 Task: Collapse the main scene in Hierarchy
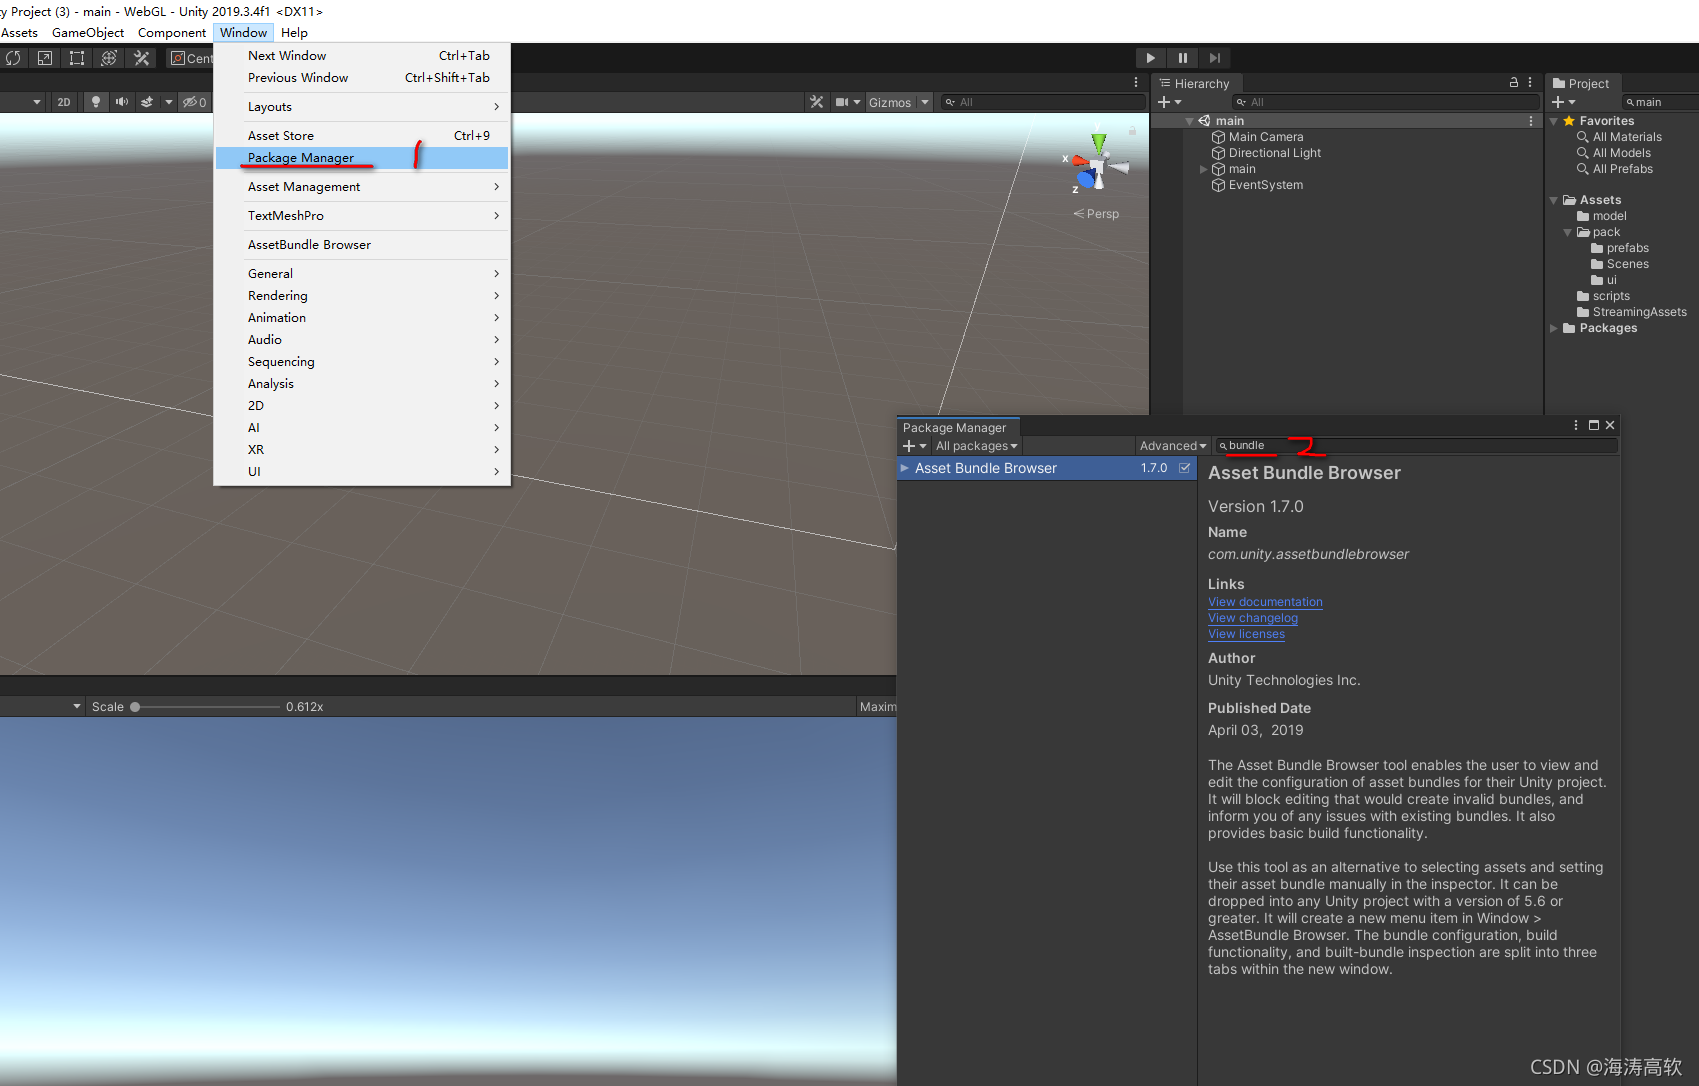(1189, 121)
